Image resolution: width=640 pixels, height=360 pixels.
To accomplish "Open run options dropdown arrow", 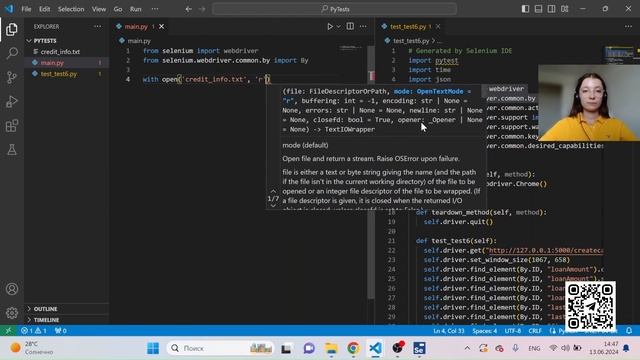I will [338, 27].
